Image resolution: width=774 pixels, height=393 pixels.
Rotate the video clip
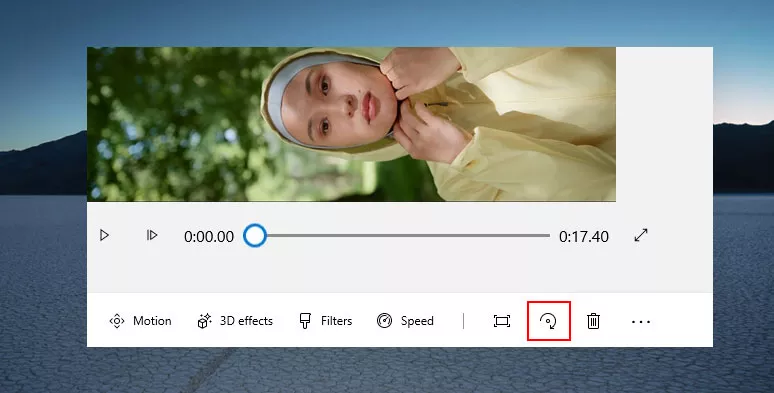tap(548, 321)
